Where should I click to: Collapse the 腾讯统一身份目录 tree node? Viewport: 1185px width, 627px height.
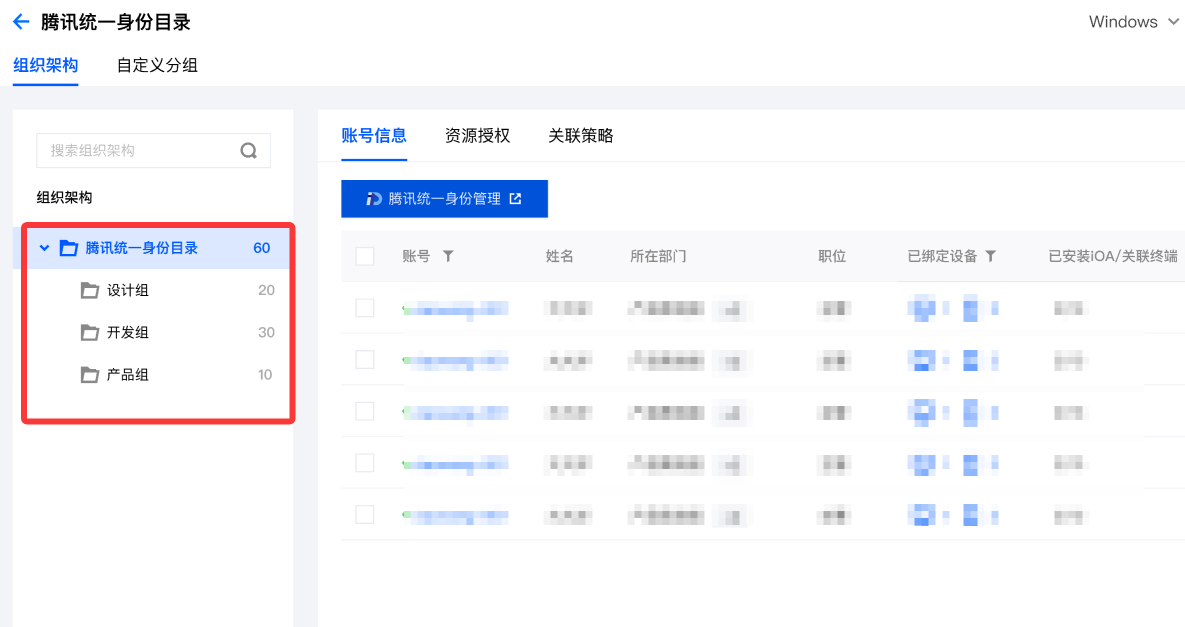click(x=45, y=248)
